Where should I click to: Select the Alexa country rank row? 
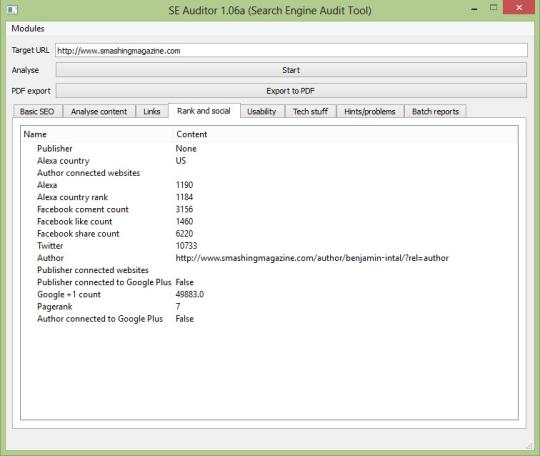pyautogui.click(x=269, y=197)
